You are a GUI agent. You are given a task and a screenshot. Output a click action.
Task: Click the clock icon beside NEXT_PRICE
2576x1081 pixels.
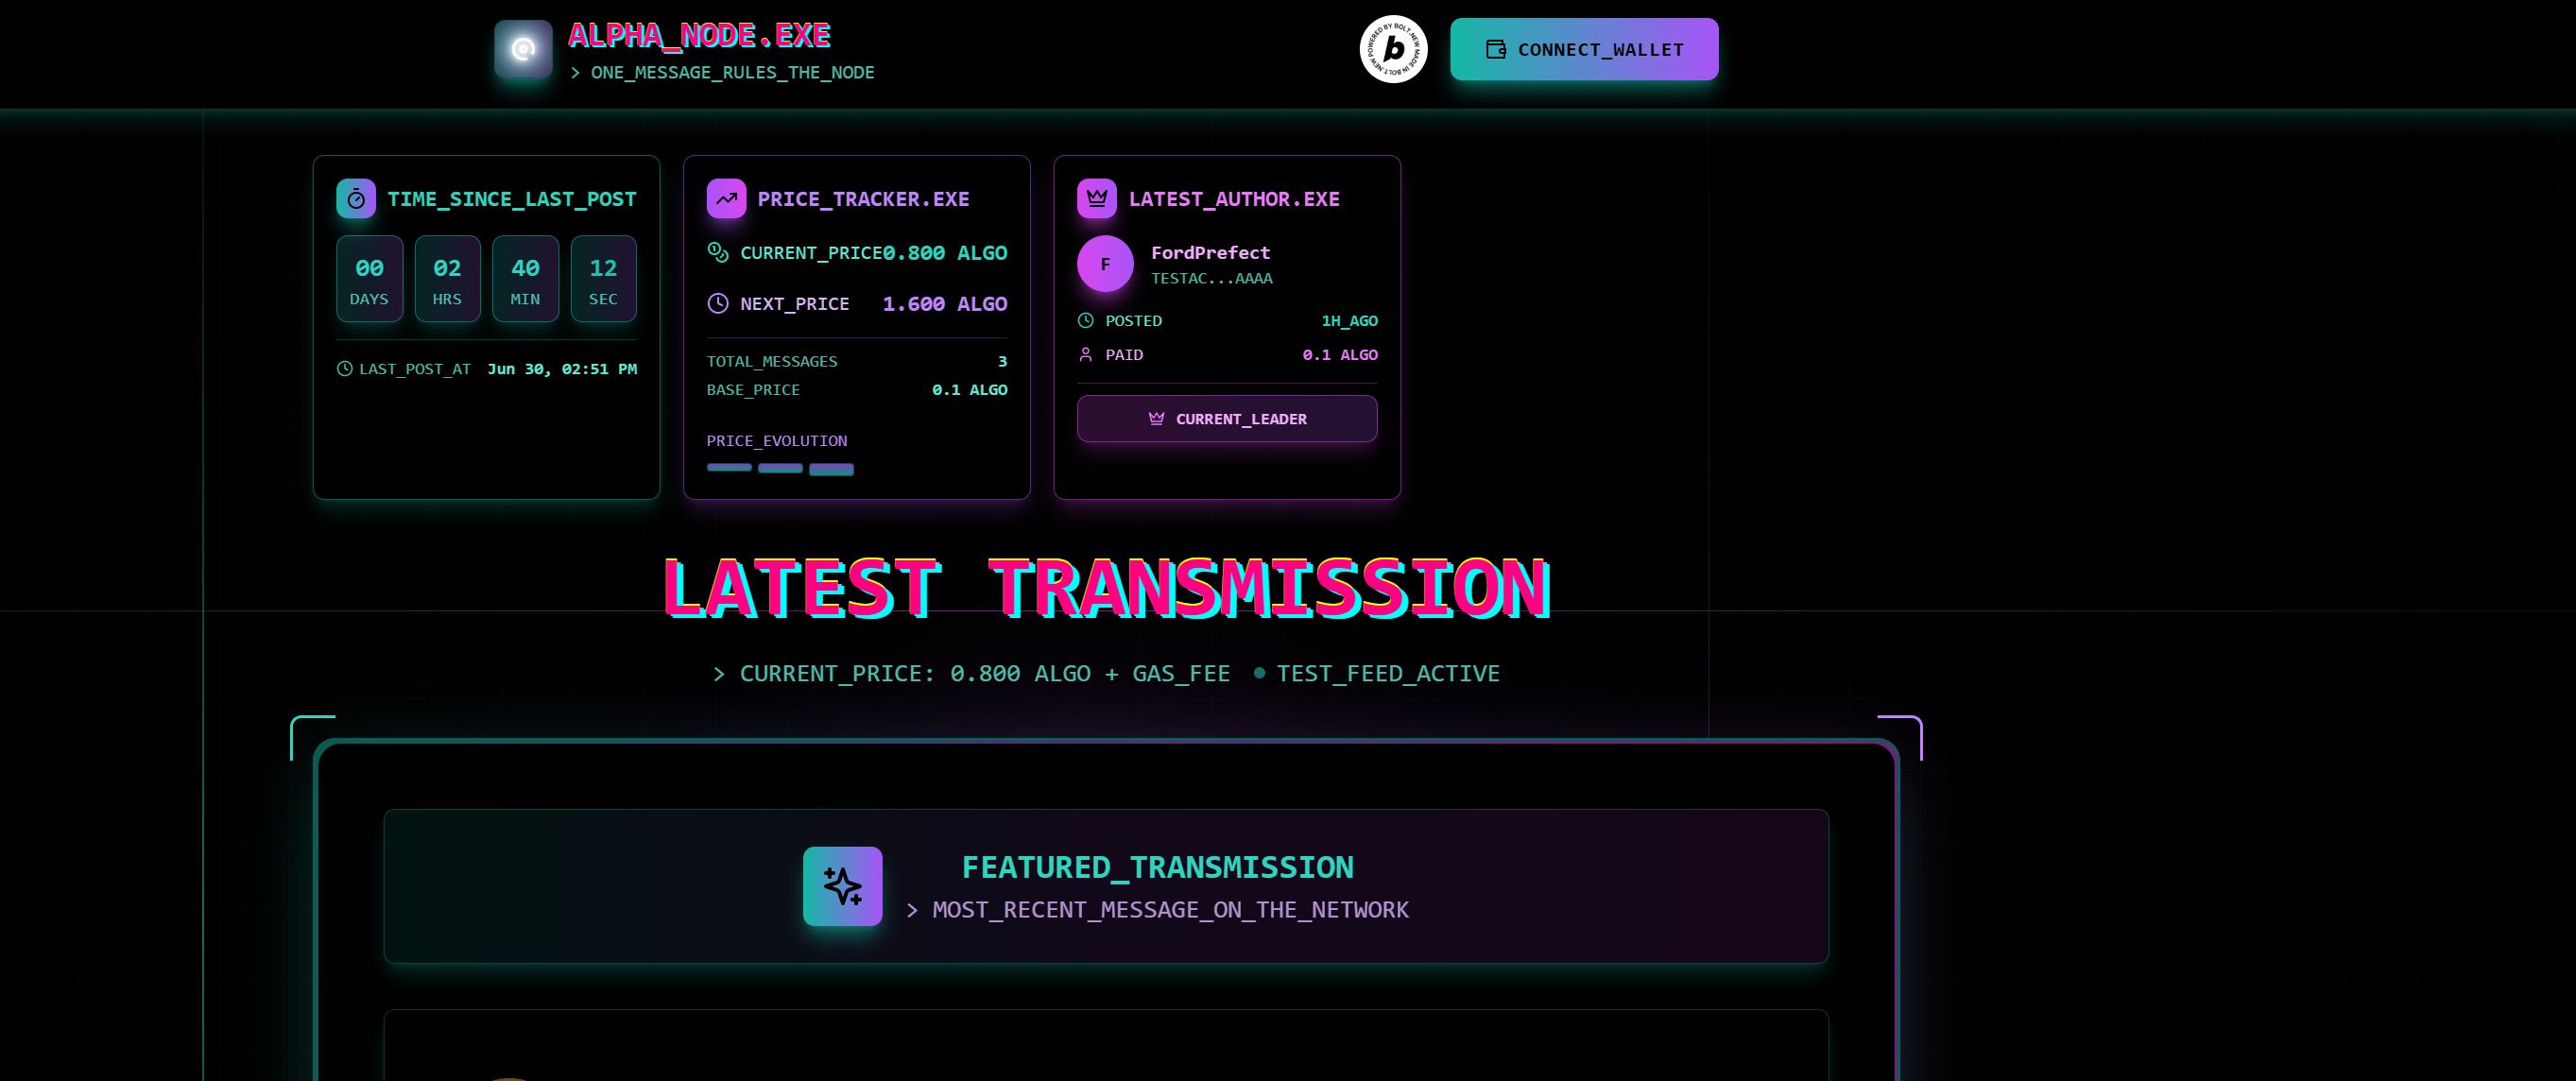click(718, 303)
